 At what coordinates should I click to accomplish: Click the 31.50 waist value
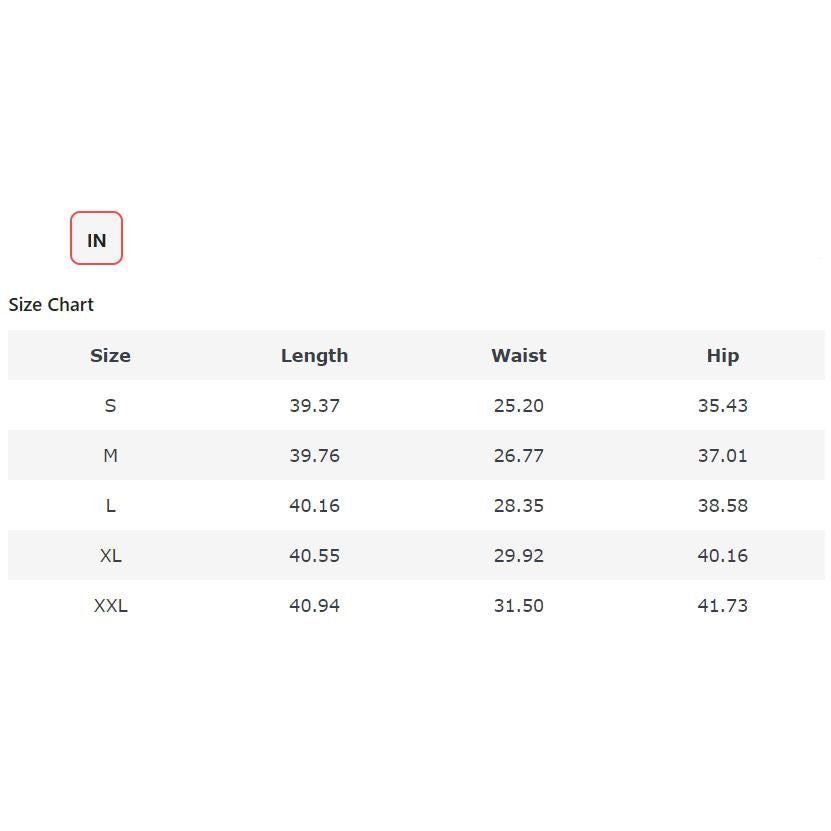tap(518, 606)
